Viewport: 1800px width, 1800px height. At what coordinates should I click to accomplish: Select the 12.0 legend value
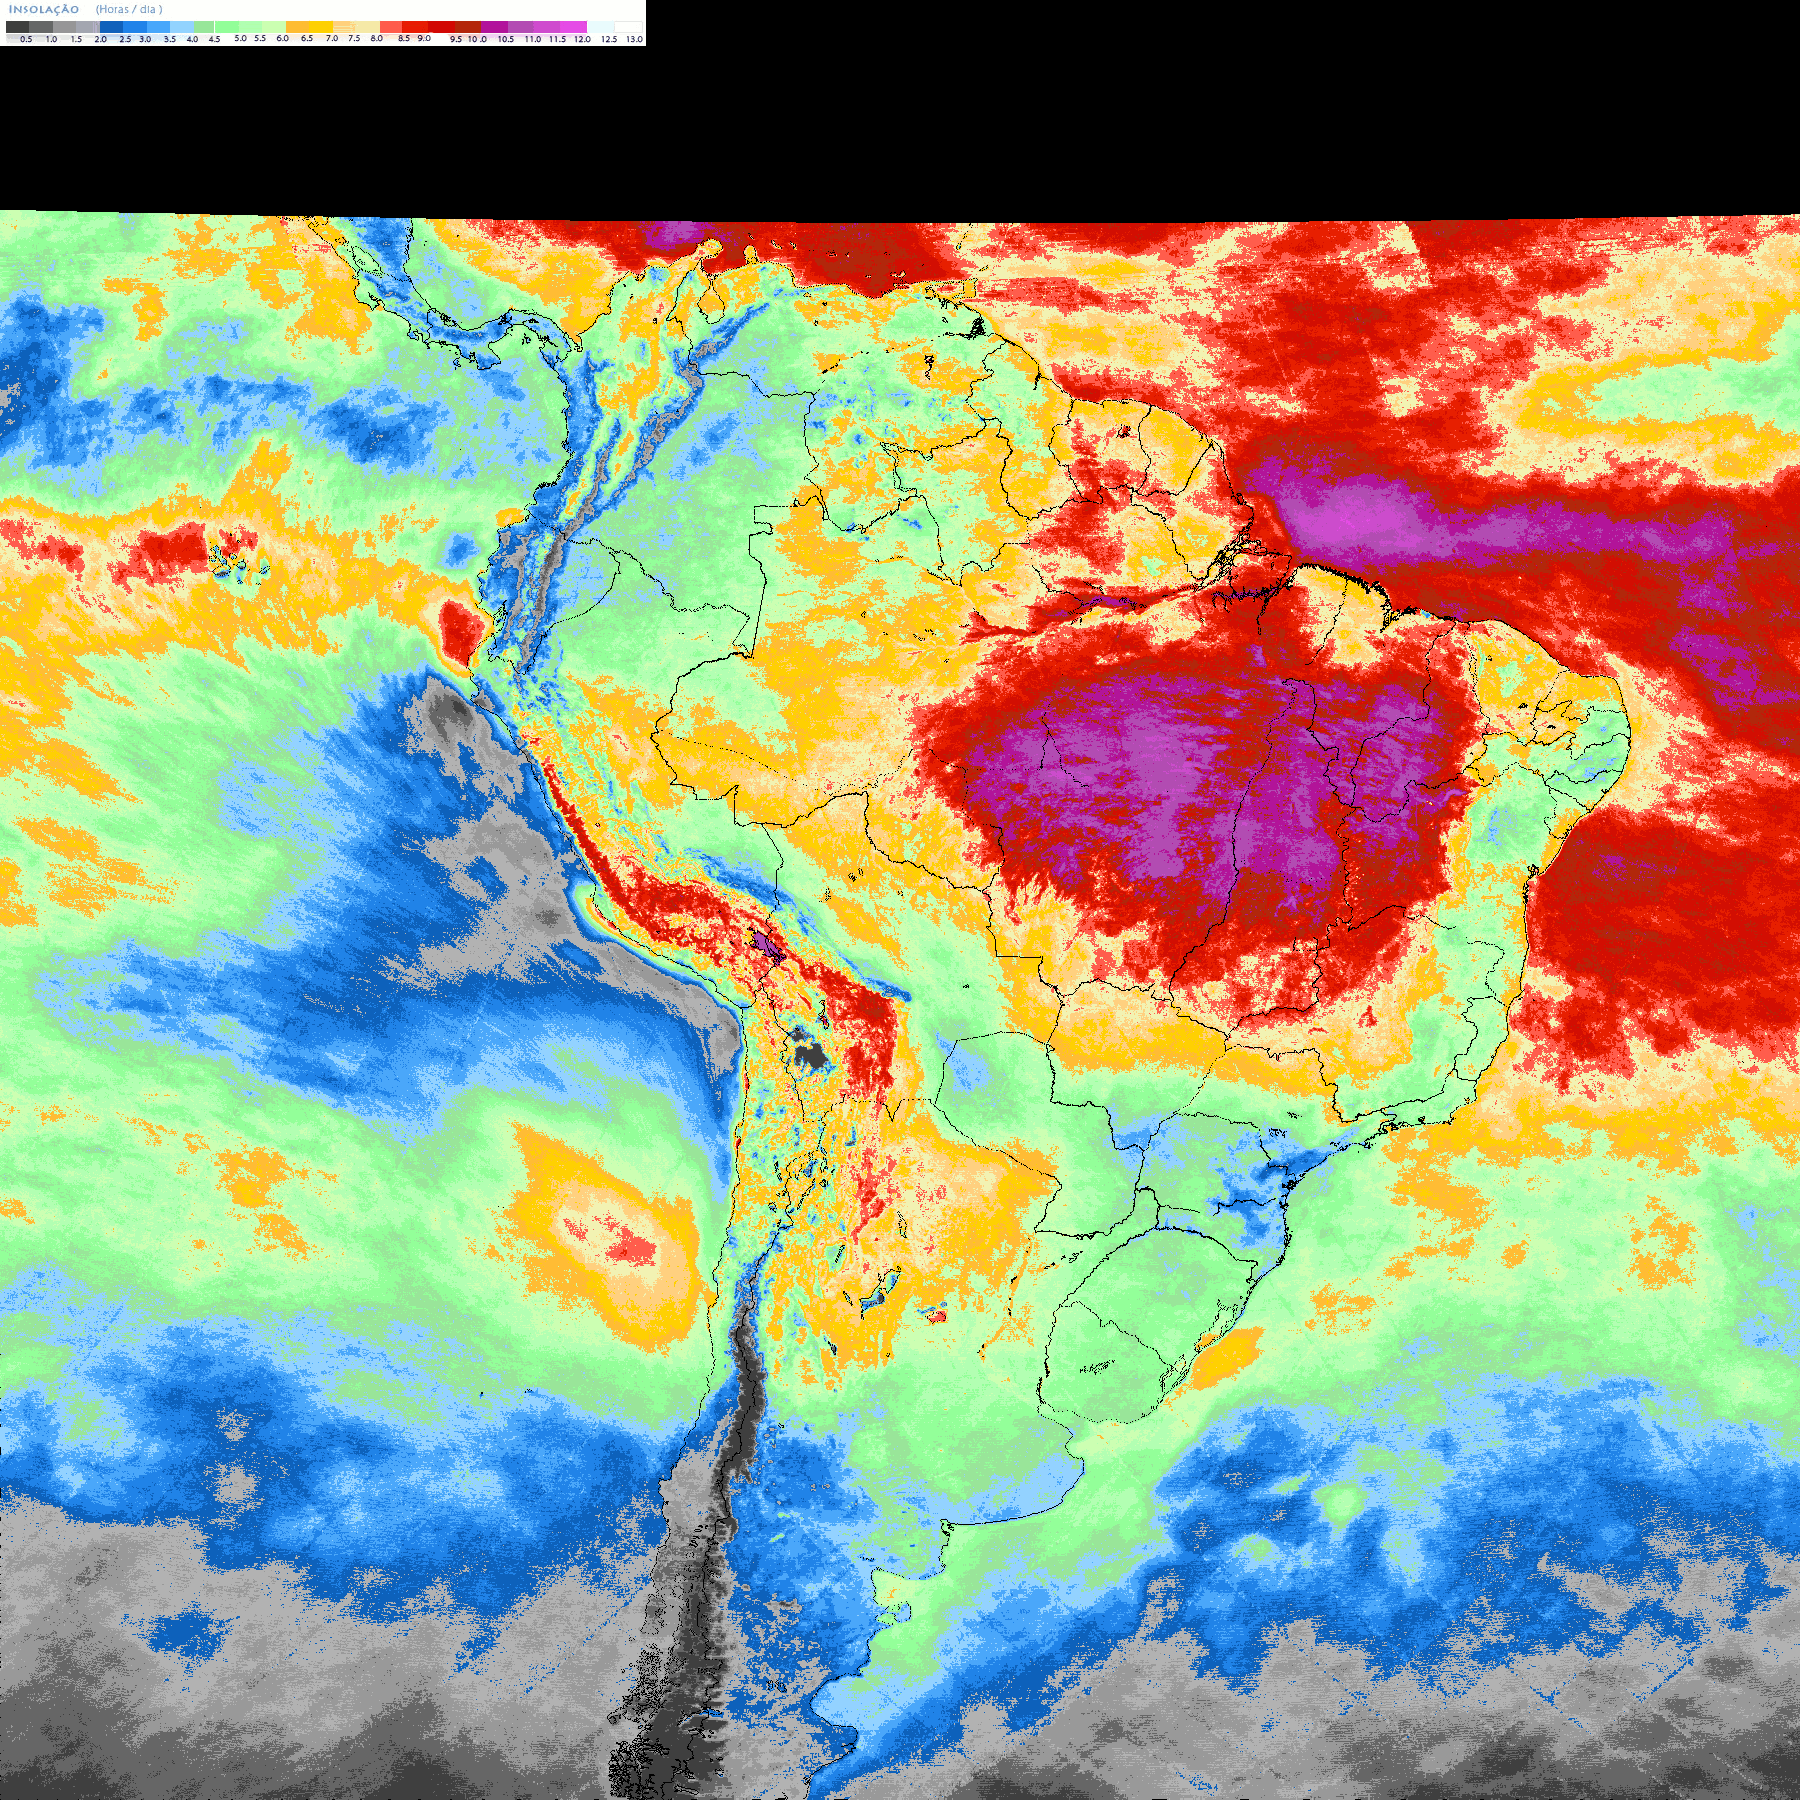[582, 39]
